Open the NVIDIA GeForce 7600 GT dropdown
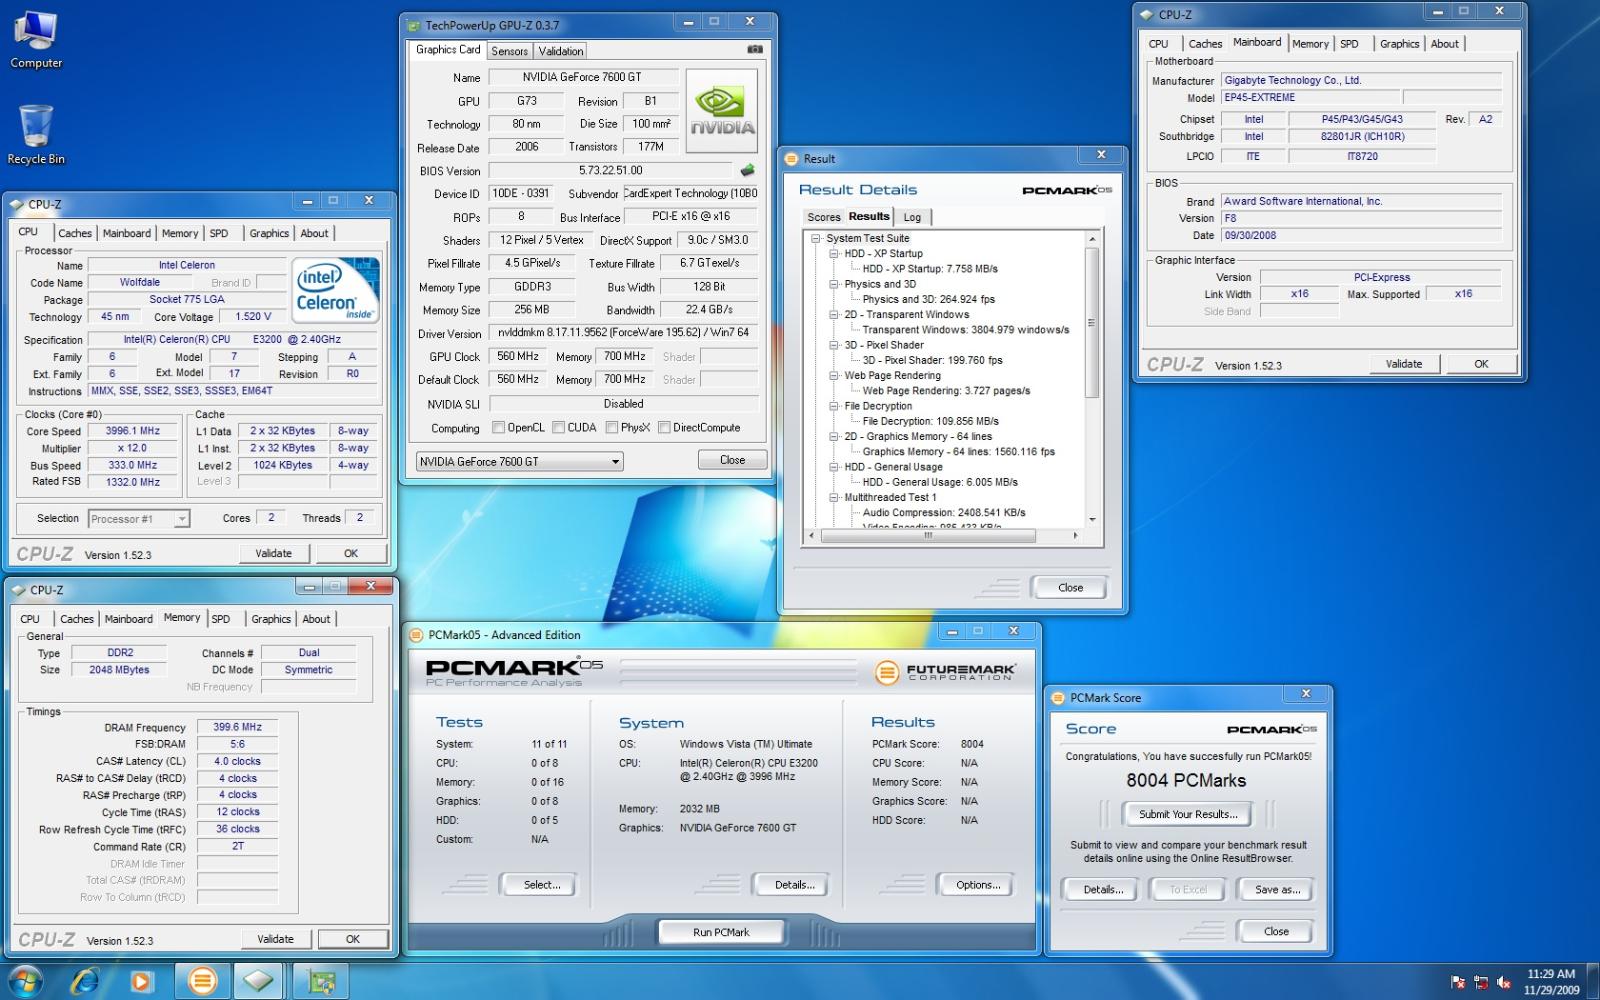1600x1000 pixels. click(520, 461)
